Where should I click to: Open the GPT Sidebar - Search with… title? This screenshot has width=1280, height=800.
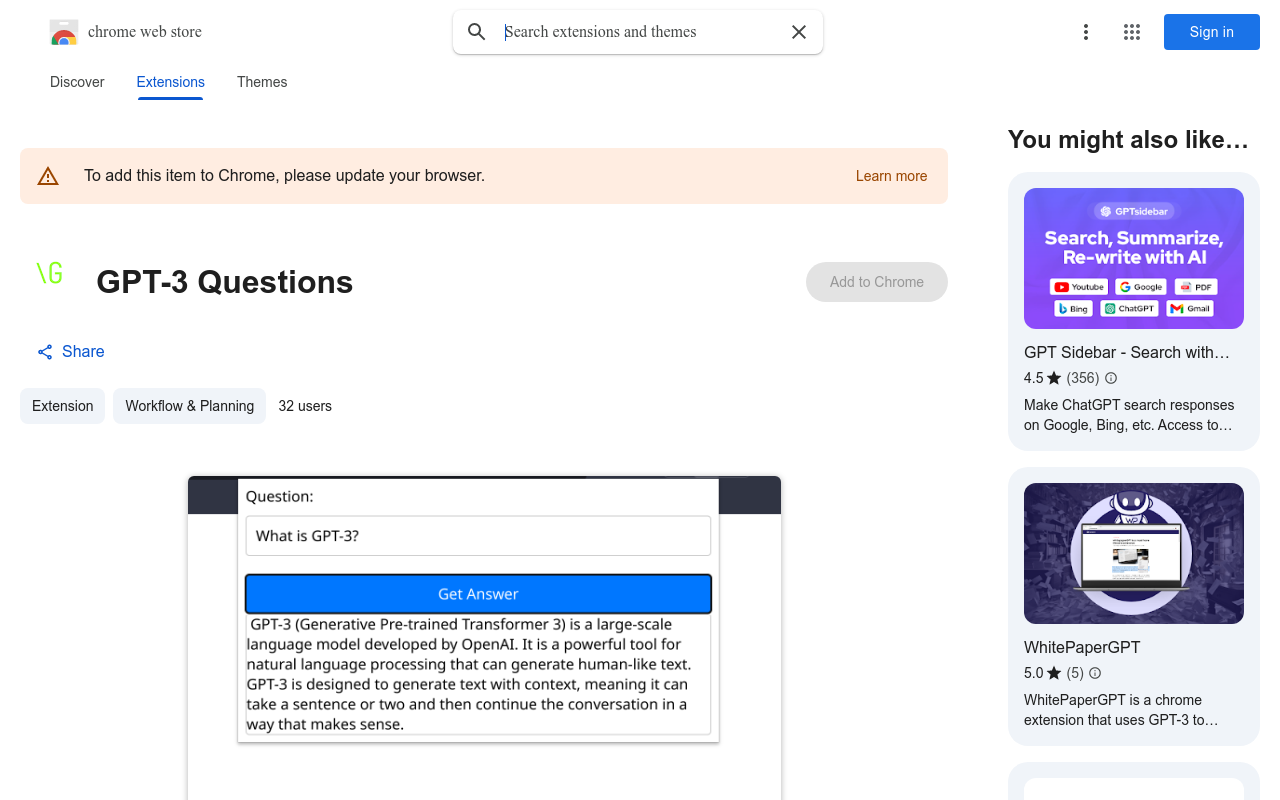(x=1127, y=352)
